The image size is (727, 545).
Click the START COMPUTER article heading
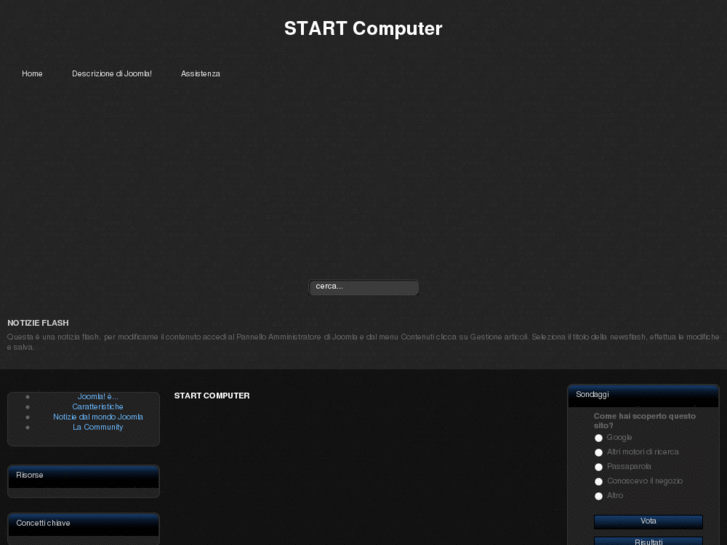(212, 396)
